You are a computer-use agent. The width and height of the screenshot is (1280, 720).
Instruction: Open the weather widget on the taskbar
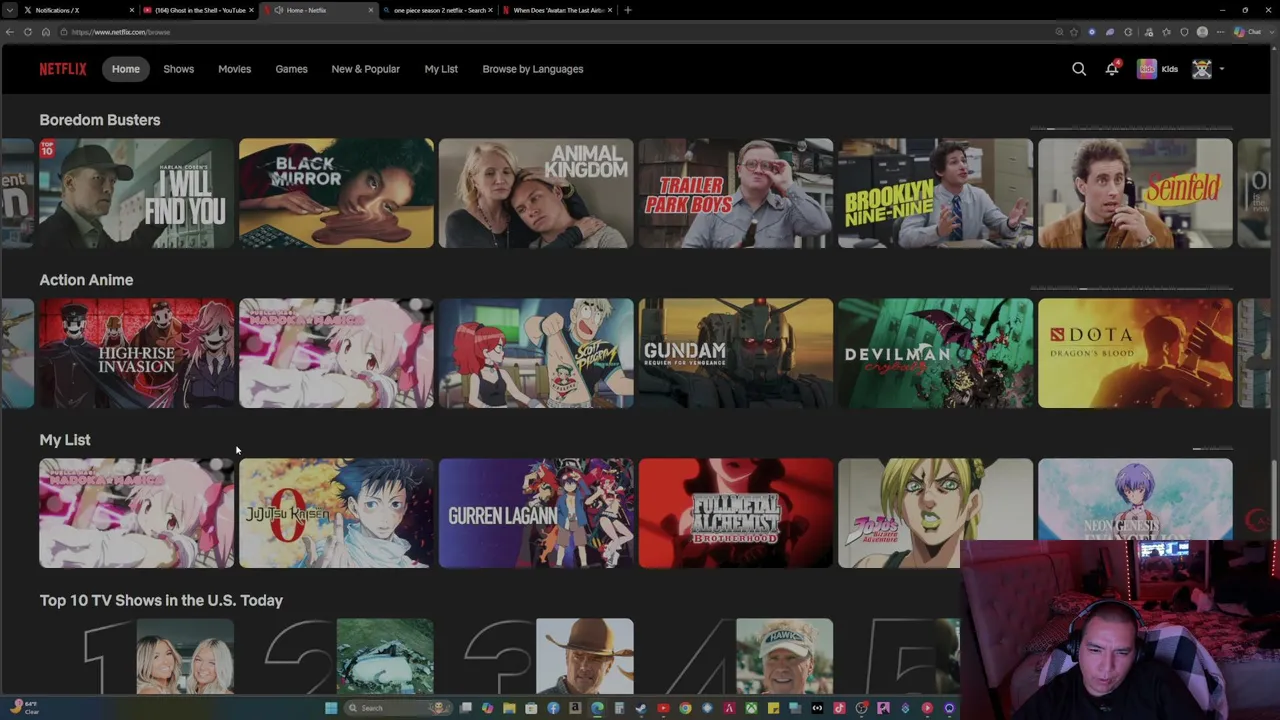click(x=24, y=708)
